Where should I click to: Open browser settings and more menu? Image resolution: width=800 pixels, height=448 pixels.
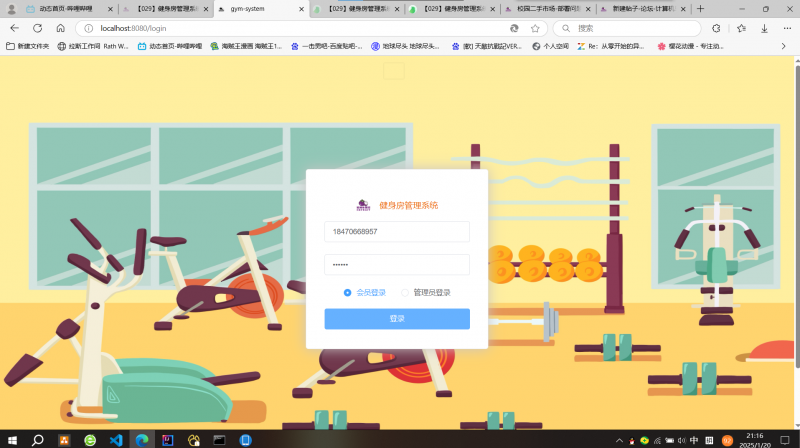787,29
